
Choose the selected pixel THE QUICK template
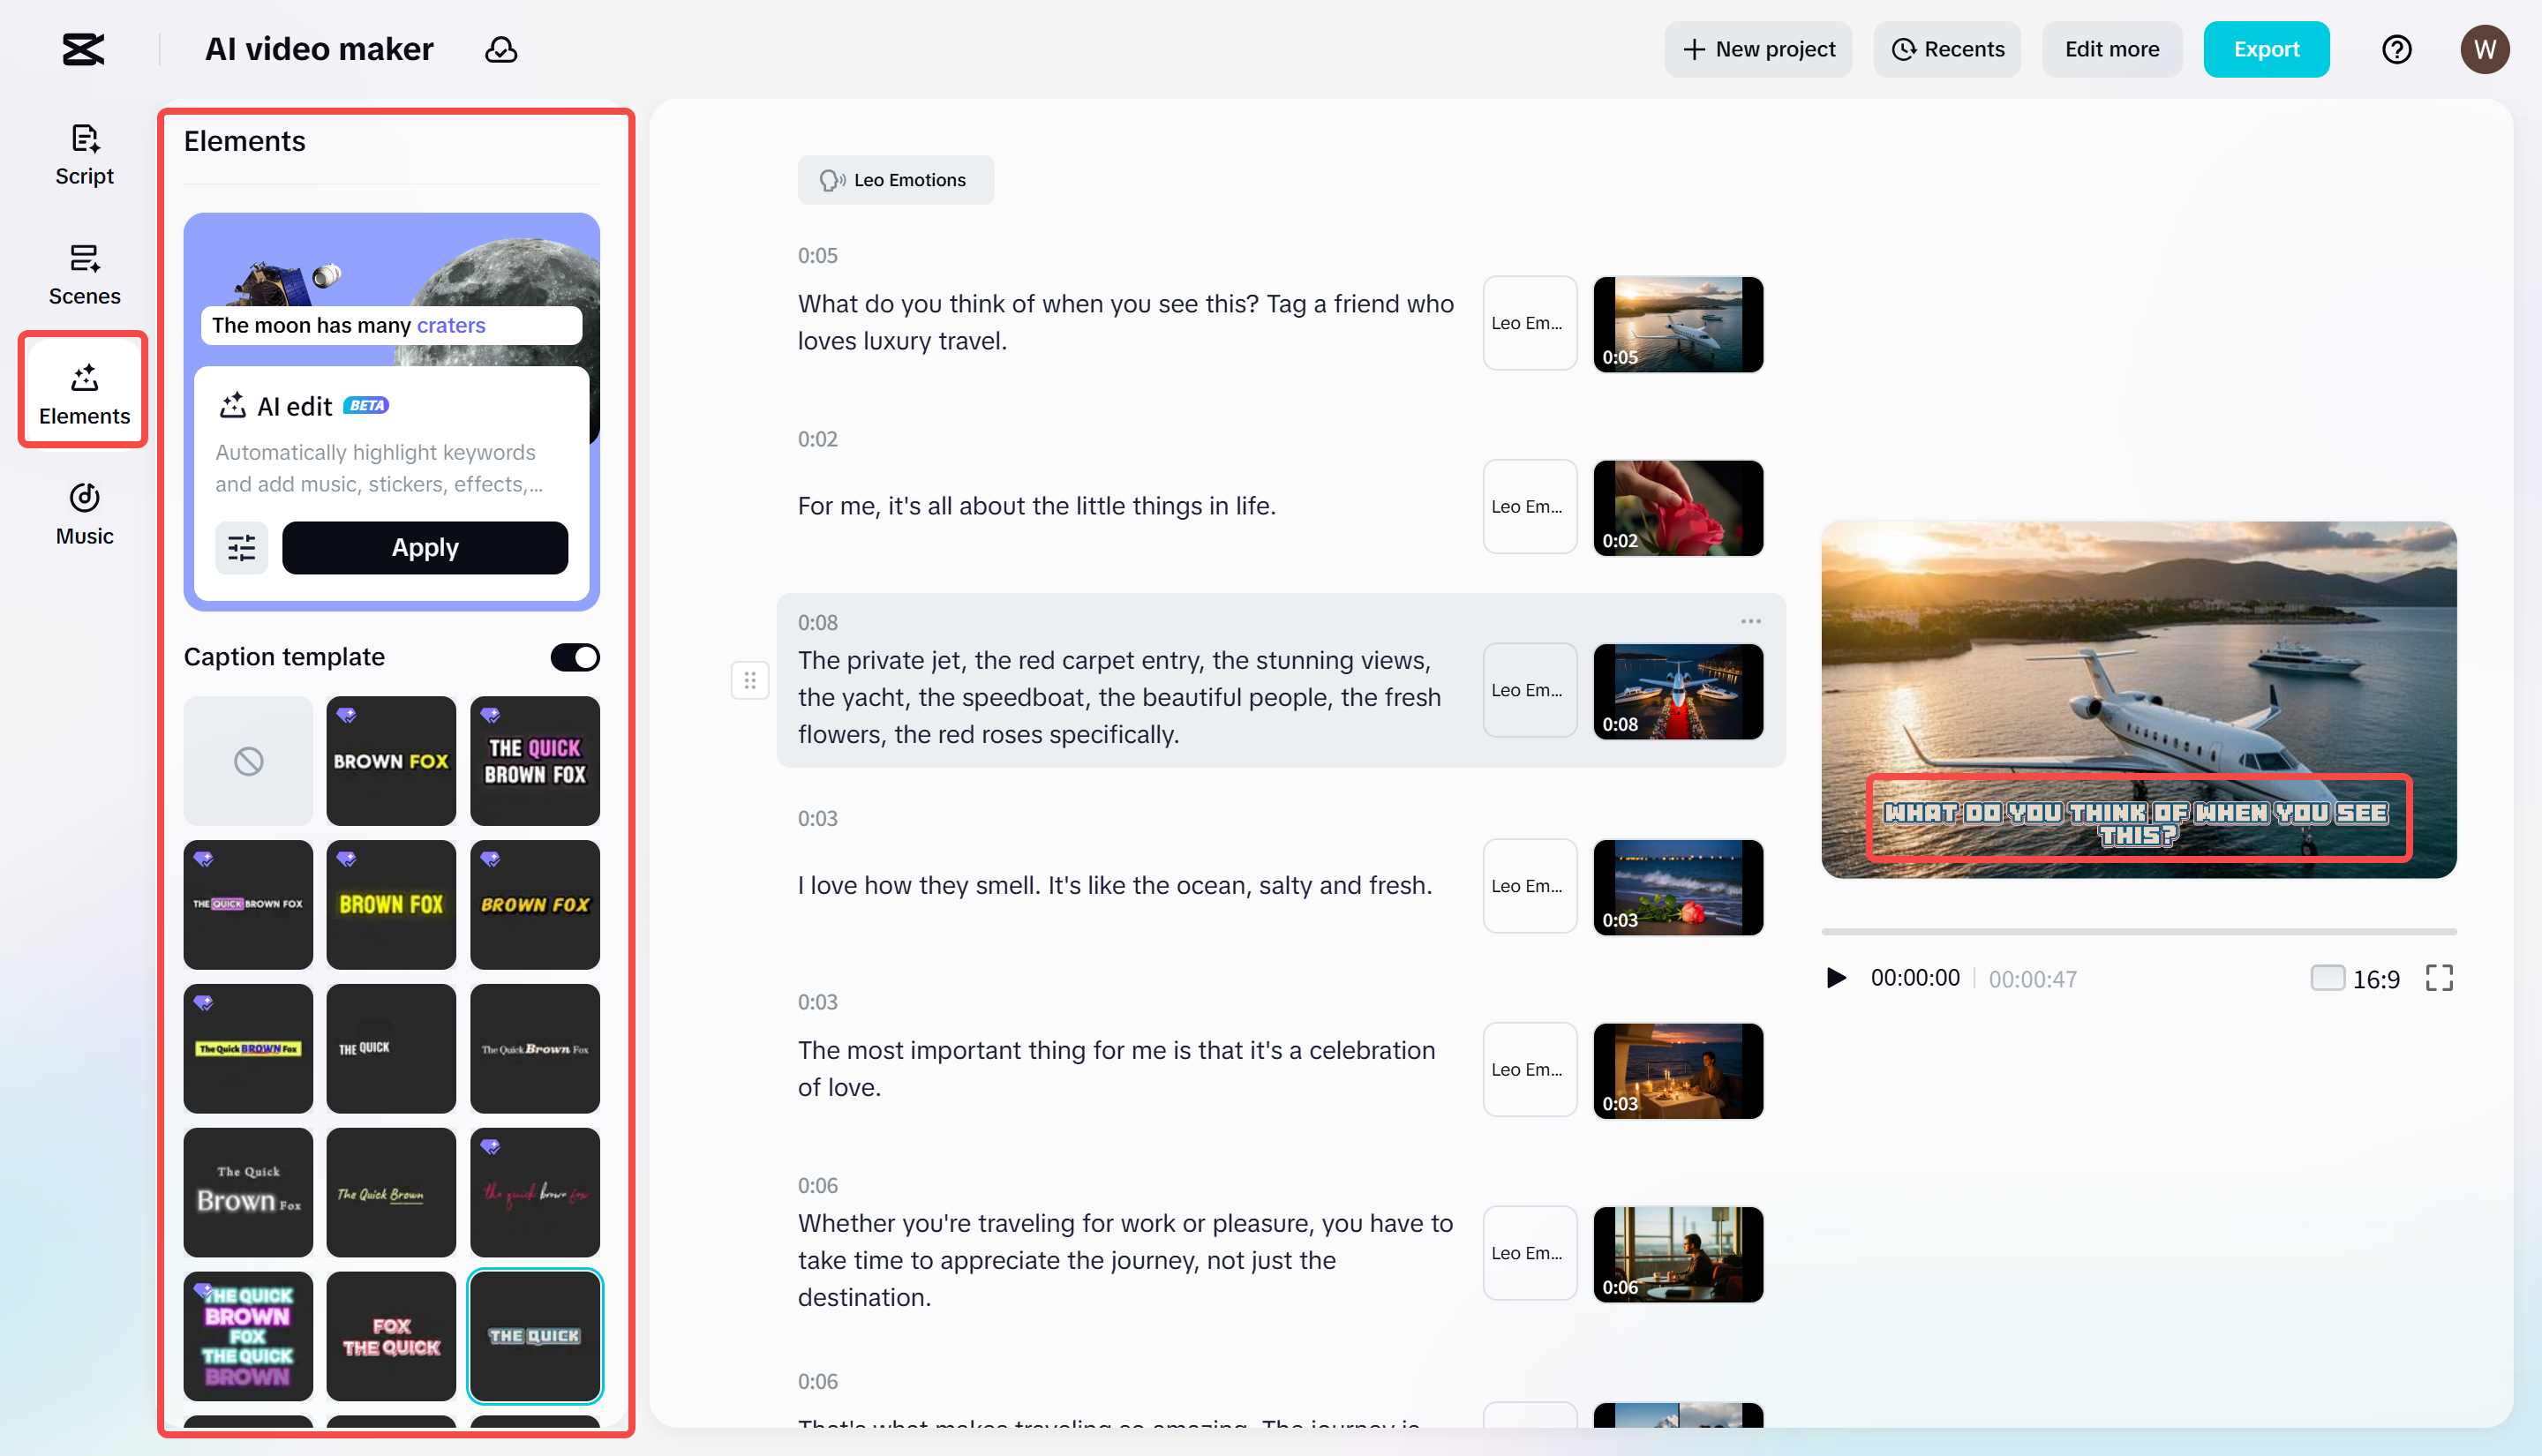point(535,1337)
